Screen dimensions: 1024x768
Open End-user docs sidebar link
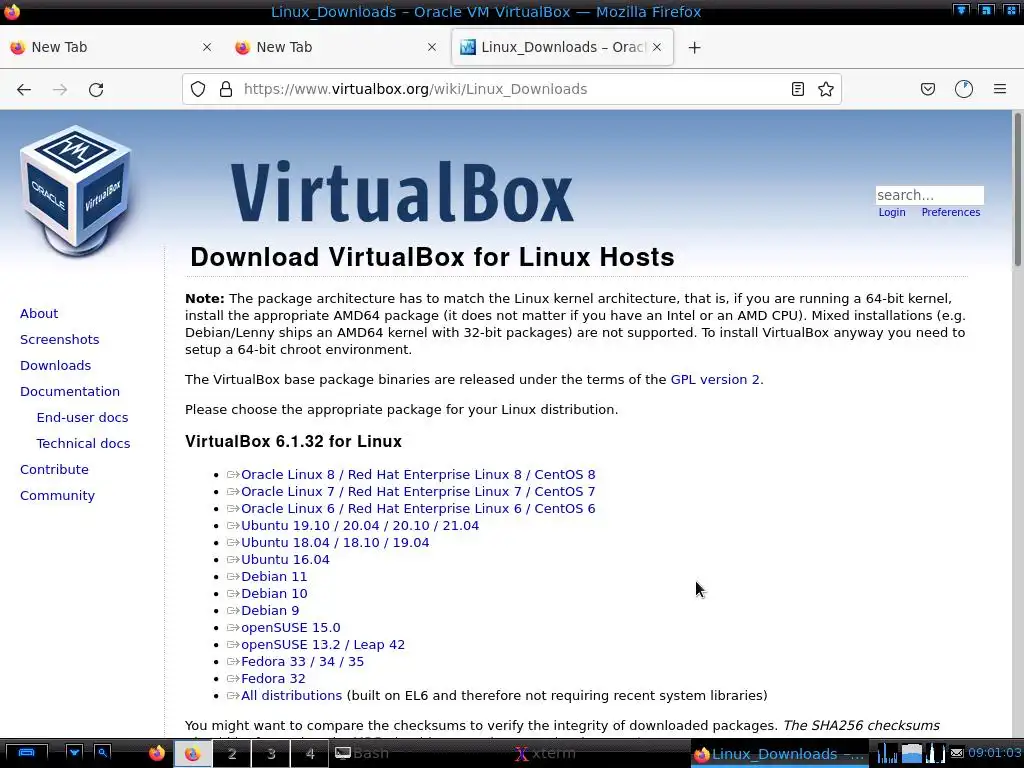[x=82, y=417]
